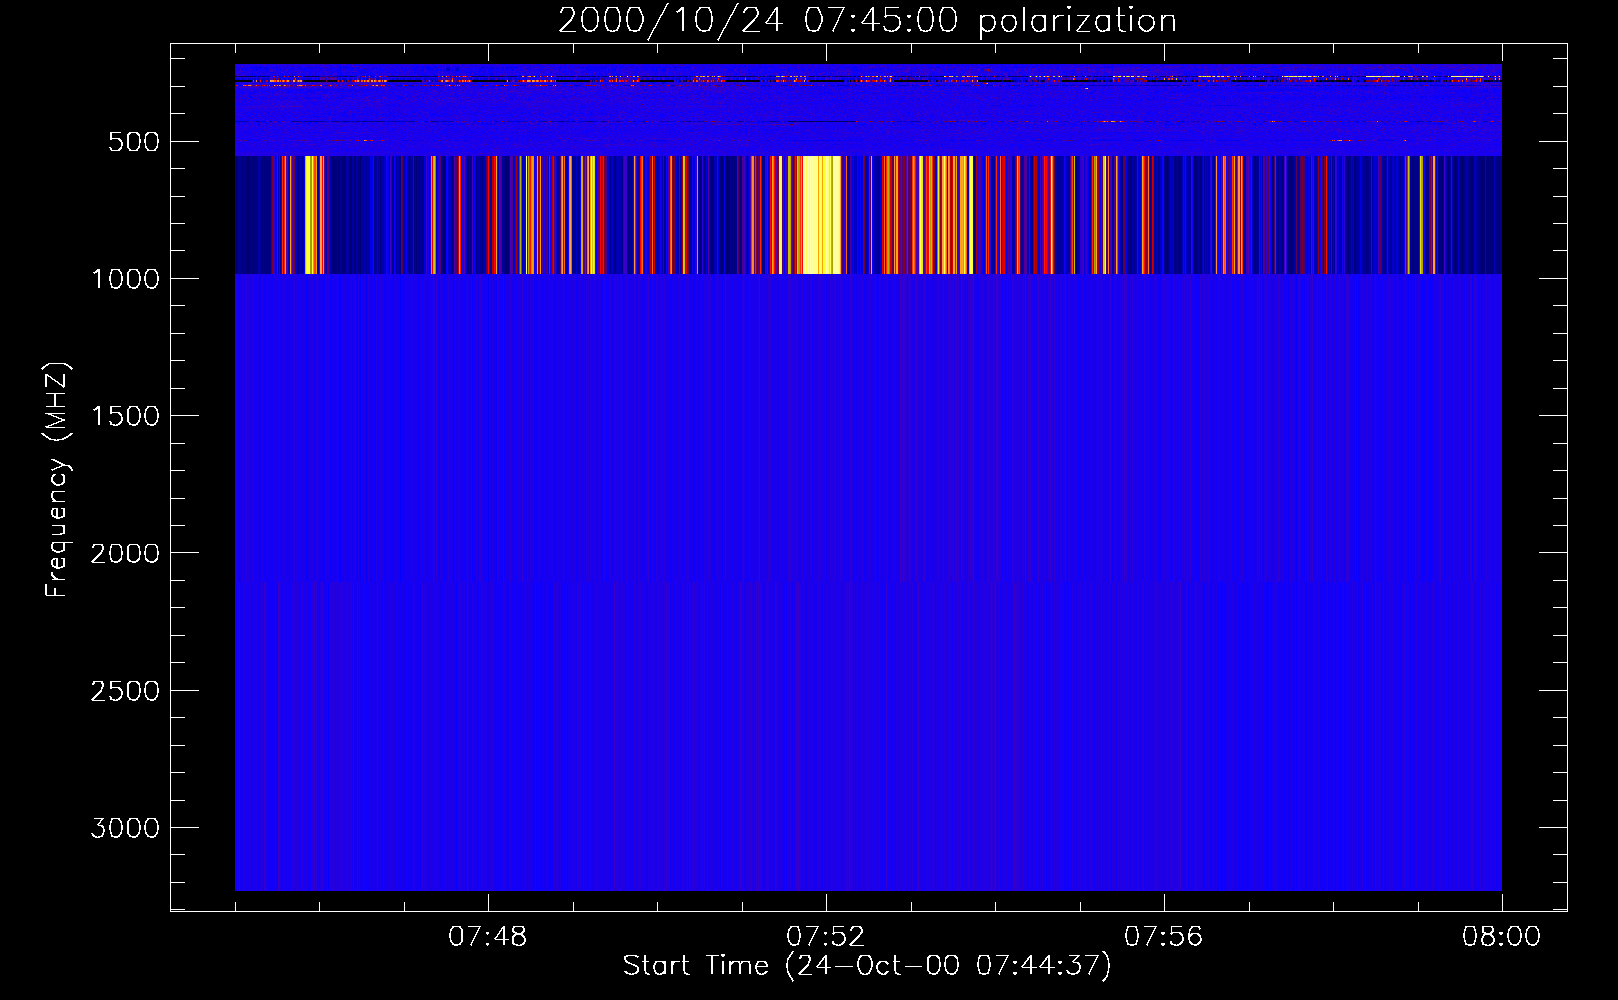Click the plot title '2000/10/24 07:45:00 polarization'
This screenshot has height=1000, width=1618.
867,21
